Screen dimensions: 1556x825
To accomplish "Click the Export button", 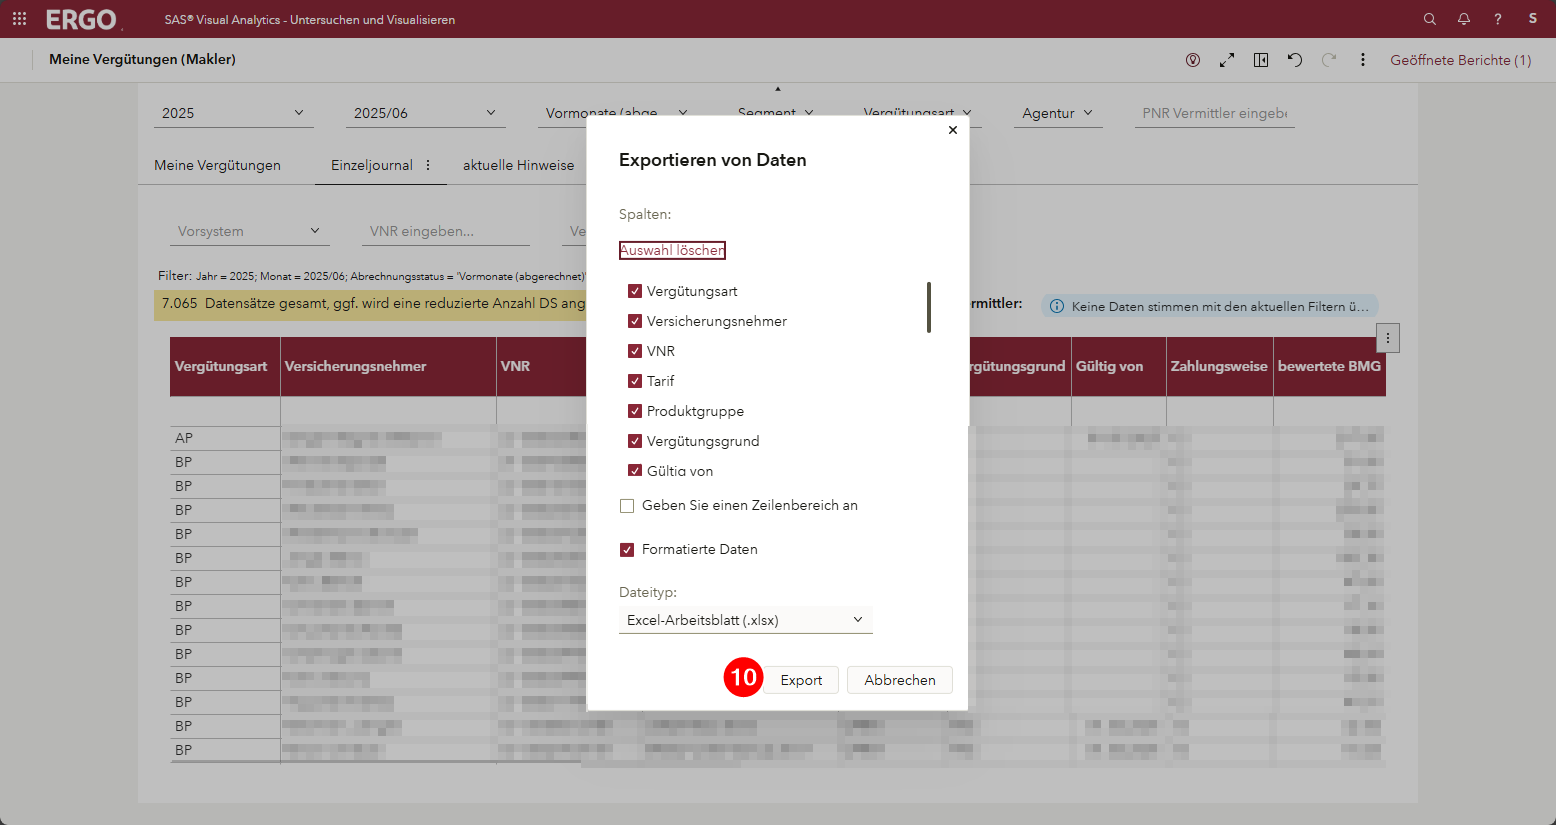I will click(x=801, y=680).
